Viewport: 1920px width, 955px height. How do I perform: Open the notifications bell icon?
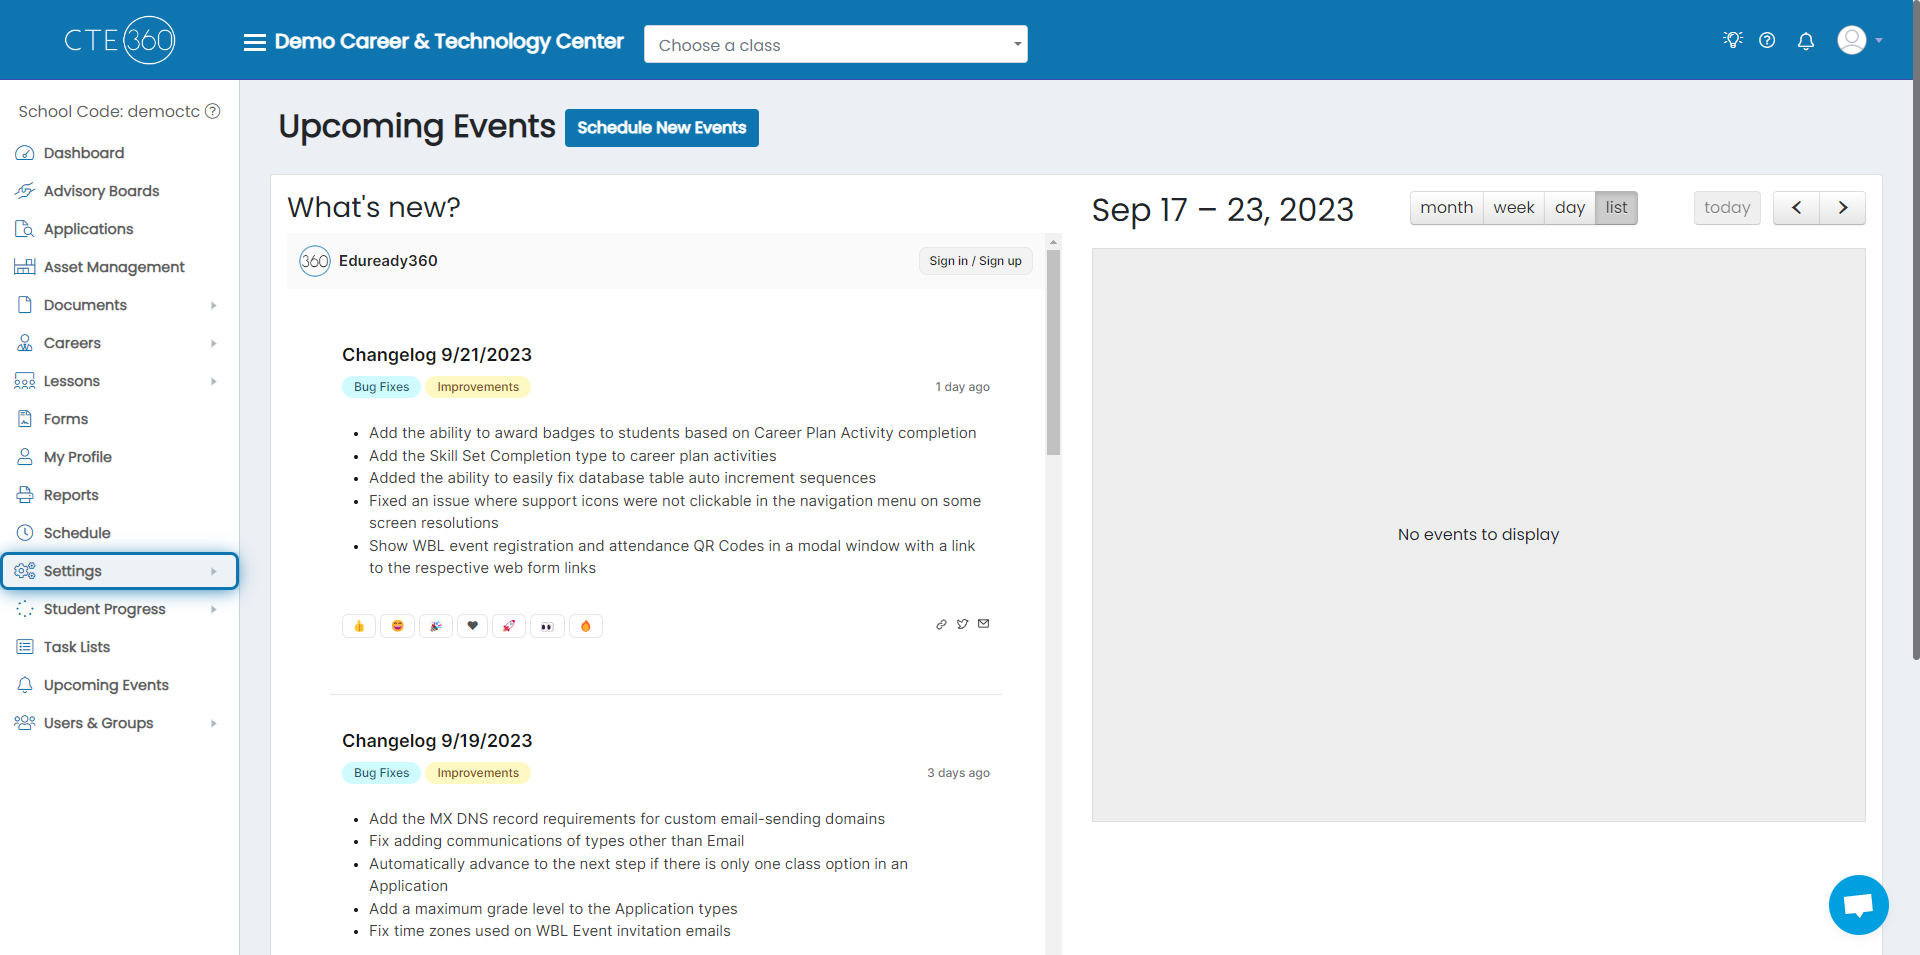[x=1806, y=41]
